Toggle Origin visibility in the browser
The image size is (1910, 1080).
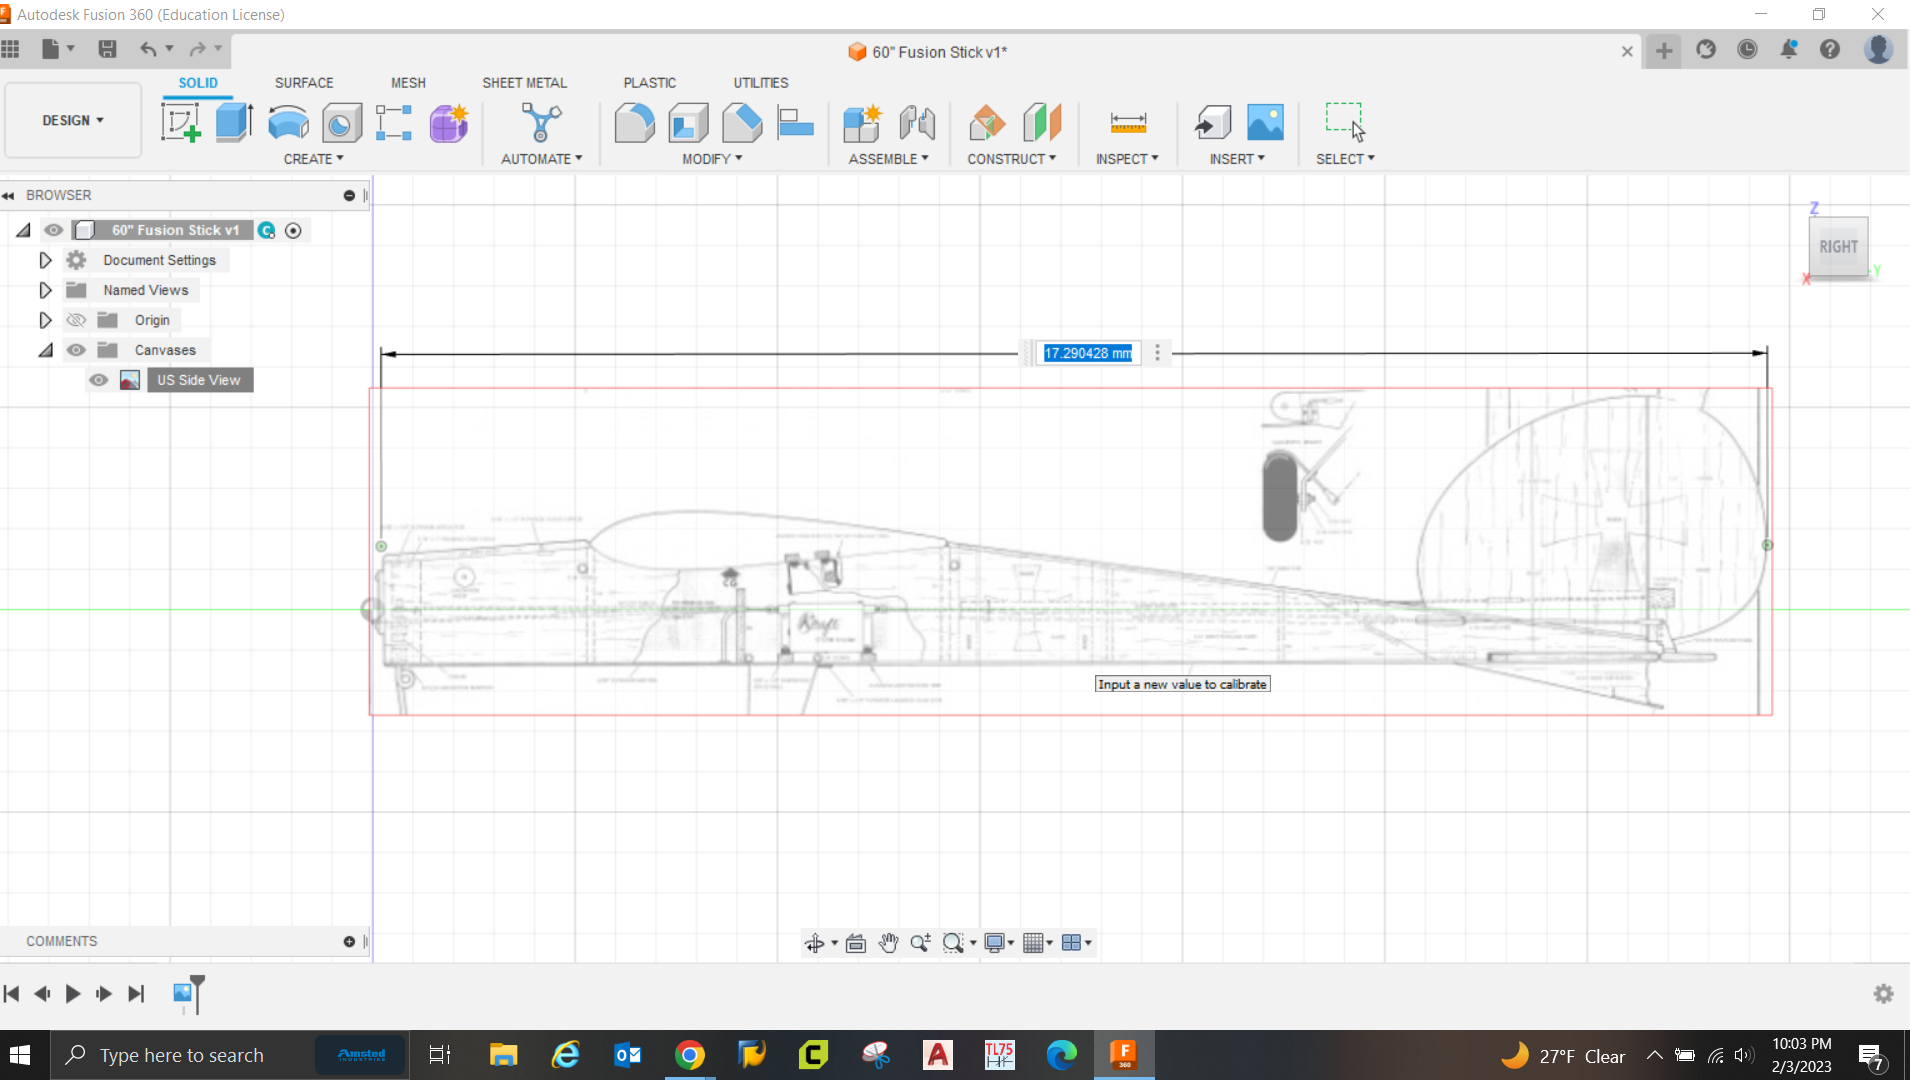[76, 320]
